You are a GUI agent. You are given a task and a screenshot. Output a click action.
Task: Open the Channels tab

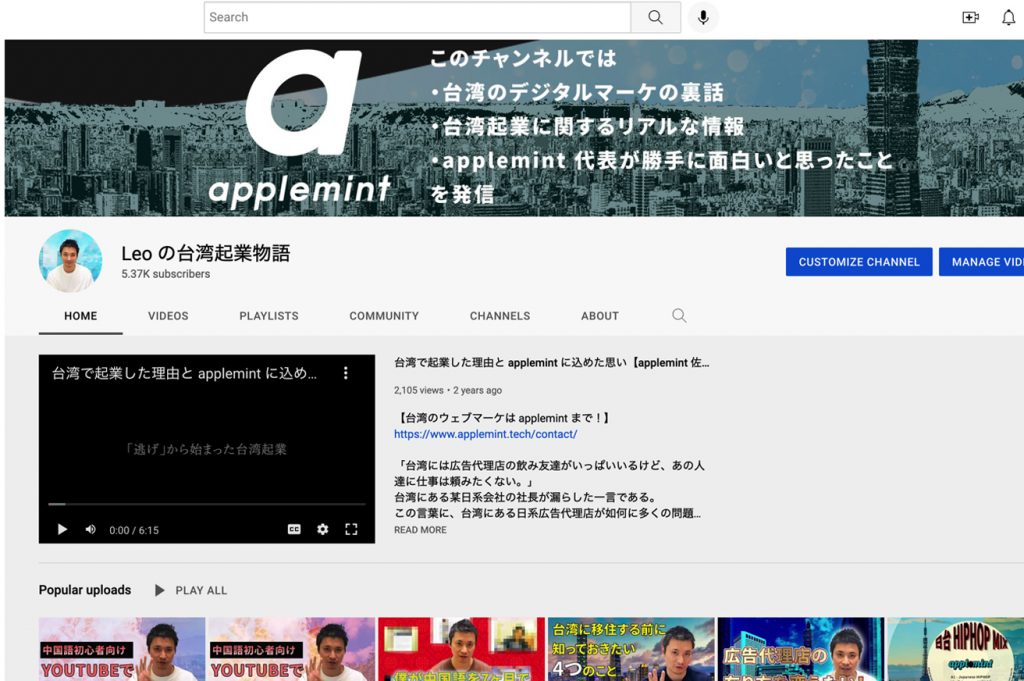pos(500,316)
